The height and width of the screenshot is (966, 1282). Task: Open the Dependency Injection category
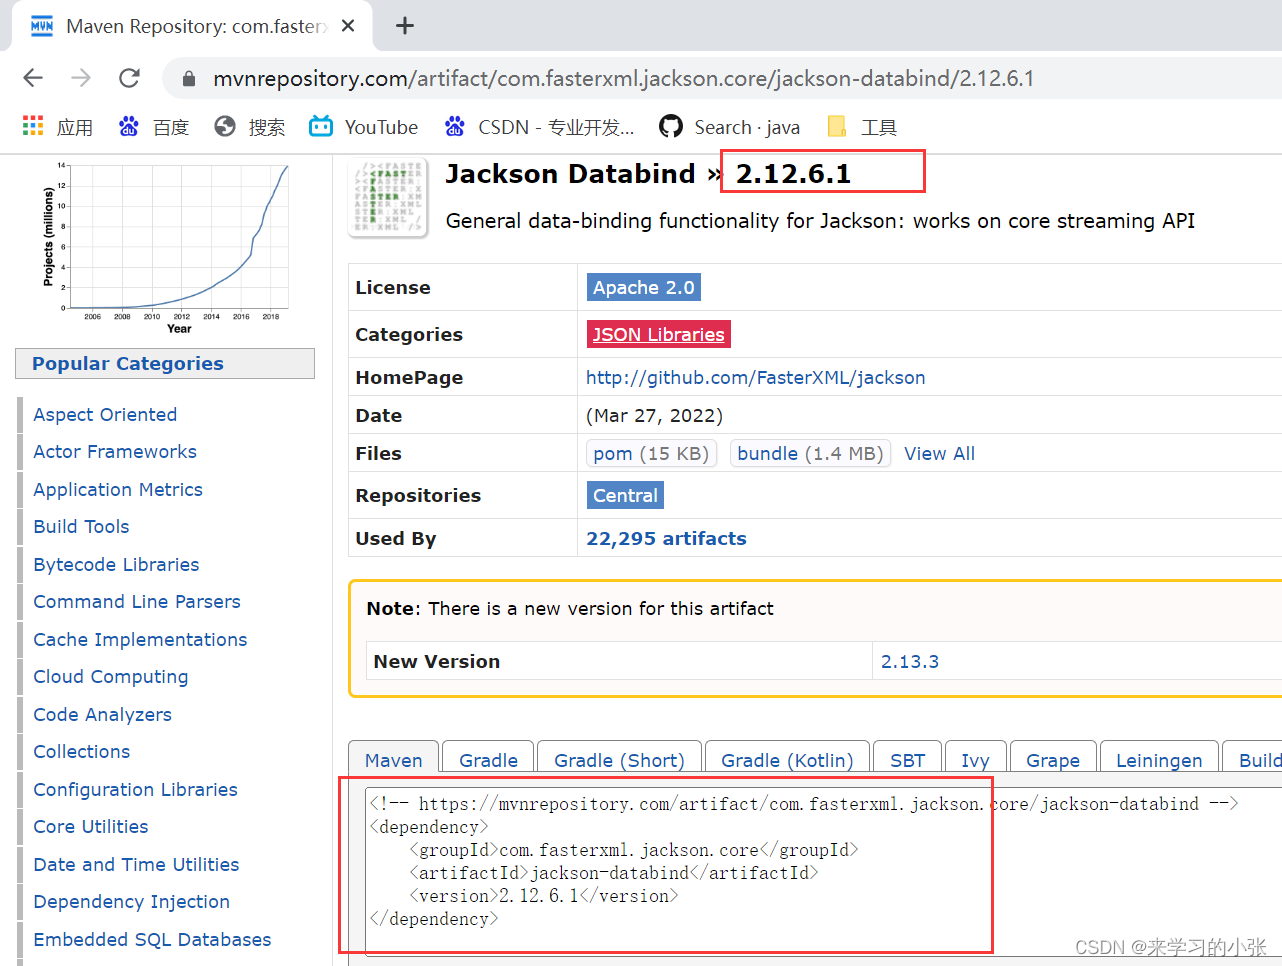[x=131, y=902]
